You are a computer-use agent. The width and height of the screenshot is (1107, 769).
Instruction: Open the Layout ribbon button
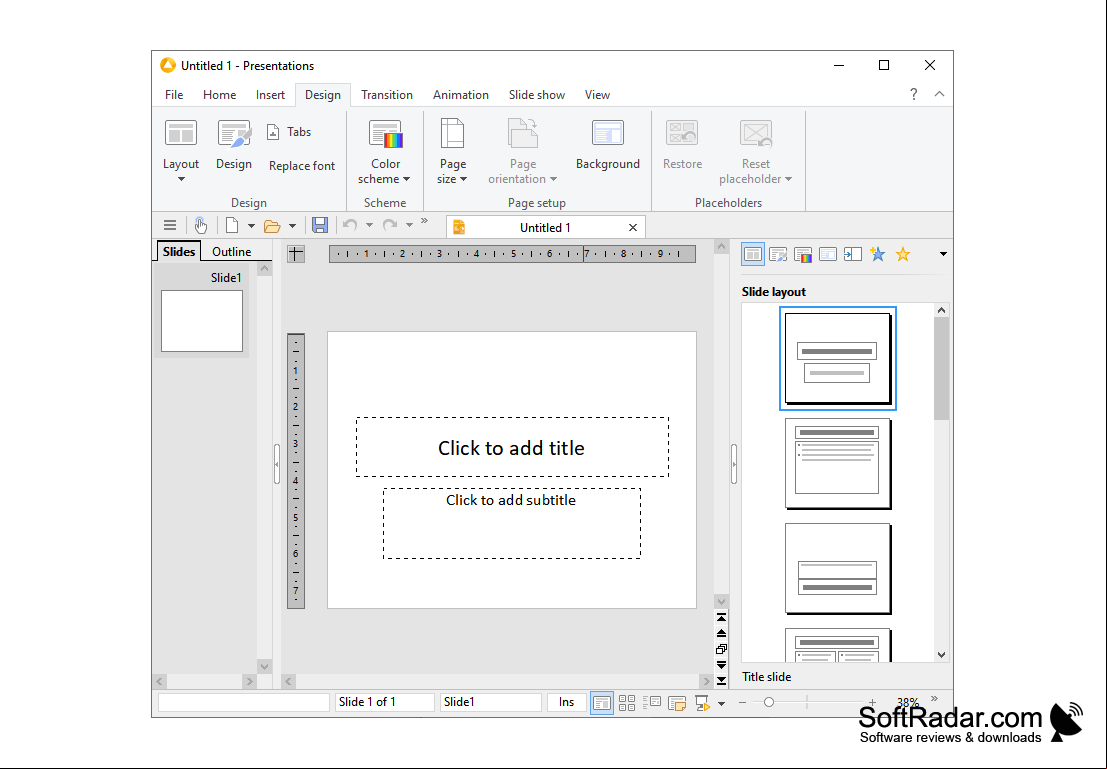tap(181, 152)
